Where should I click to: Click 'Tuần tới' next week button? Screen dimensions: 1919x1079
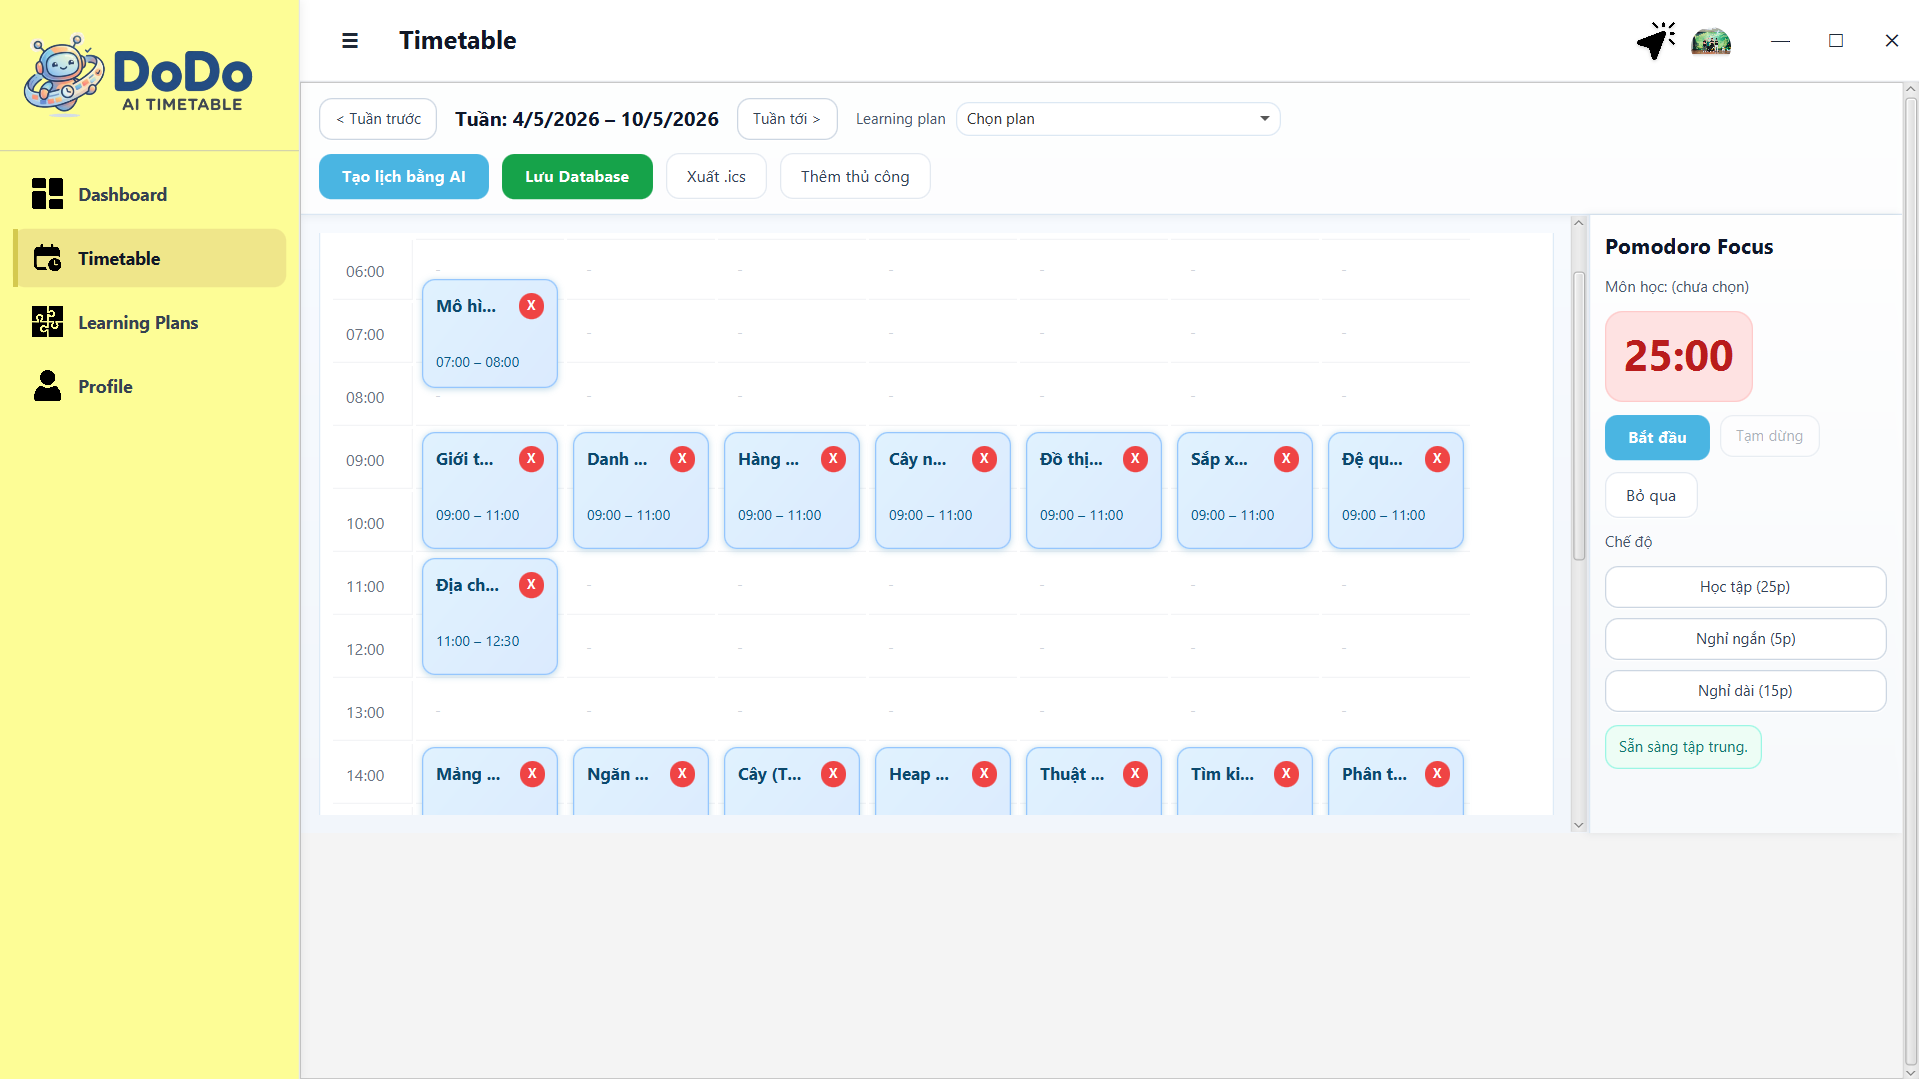tap(787, 119)
